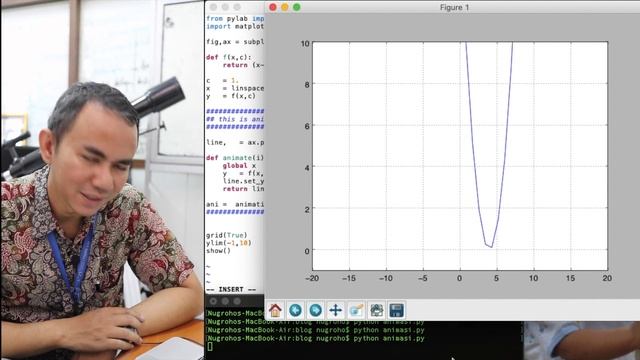Click the 'ani = animati' line
Viewport: 640px width, 360px height.
click(x=235, y=204)
